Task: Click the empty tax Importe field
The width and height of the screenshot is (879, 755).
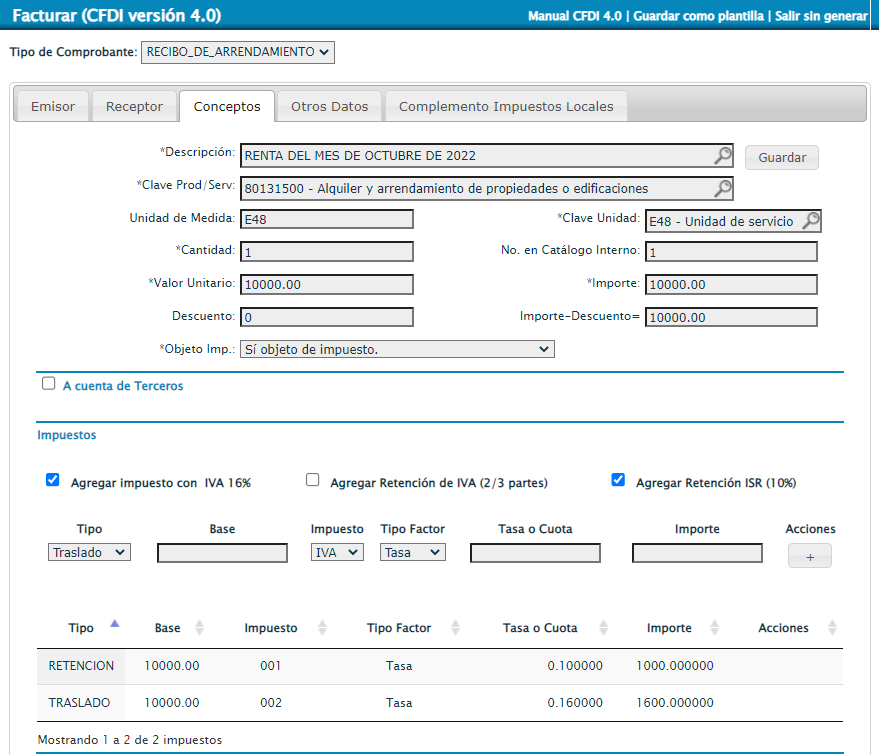Action: click(x=697, y=553)
